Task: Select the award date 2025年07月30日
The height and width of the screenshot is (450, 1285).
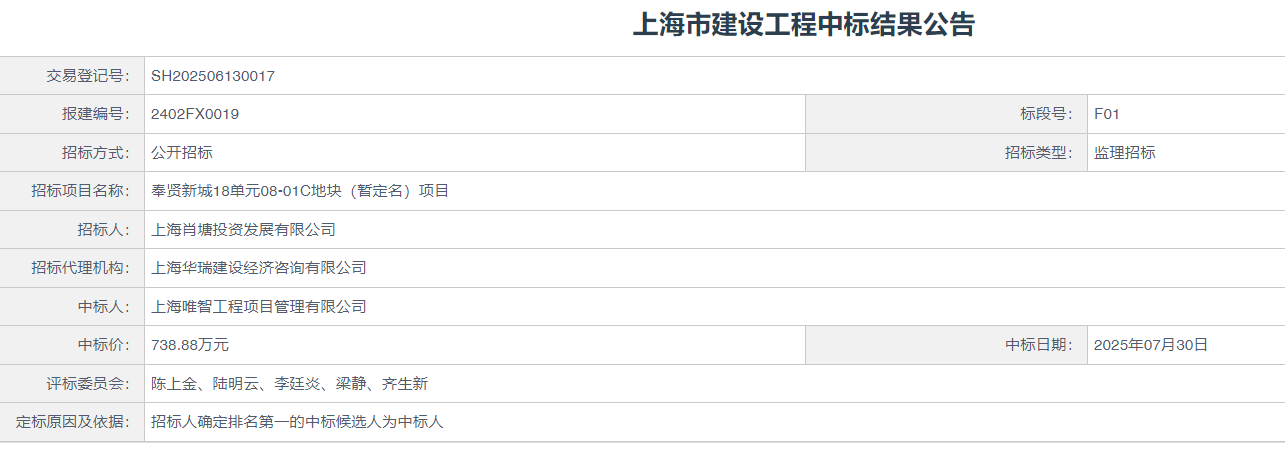Action: tap(1151, 345)
